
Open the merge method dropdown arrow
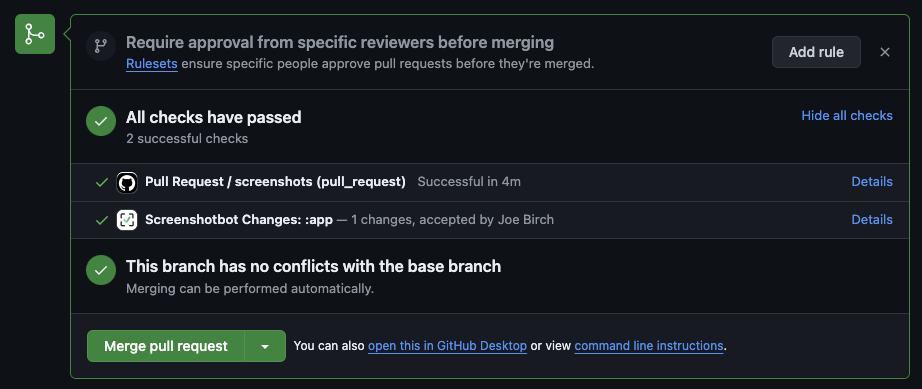pyautogui.click(x=265, y=346)
